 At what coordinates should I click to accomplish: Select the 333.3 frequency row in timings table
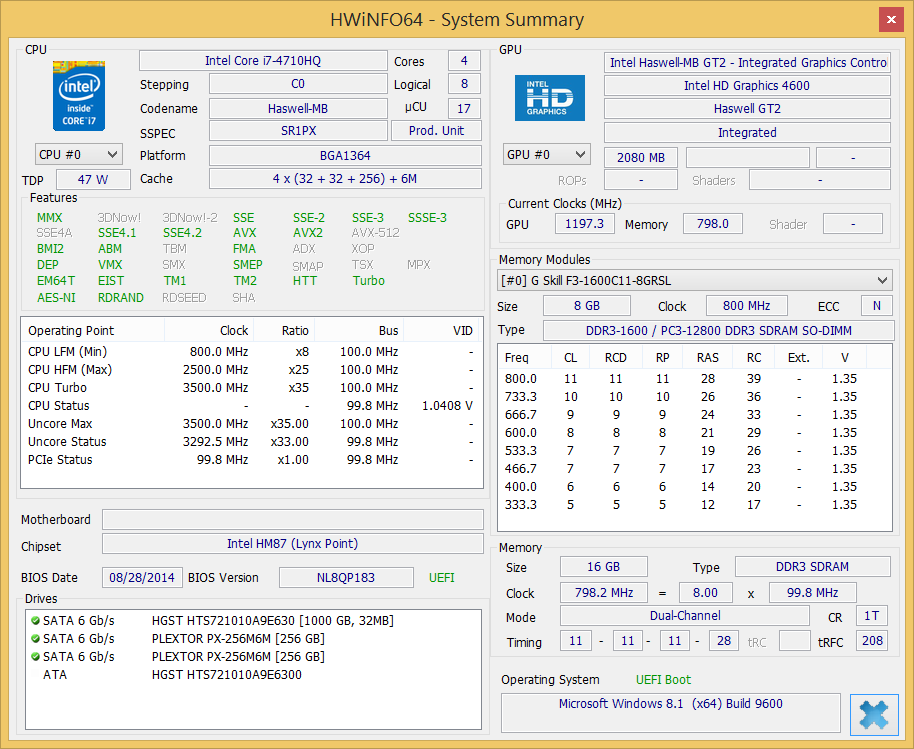[x=694, y=505]
